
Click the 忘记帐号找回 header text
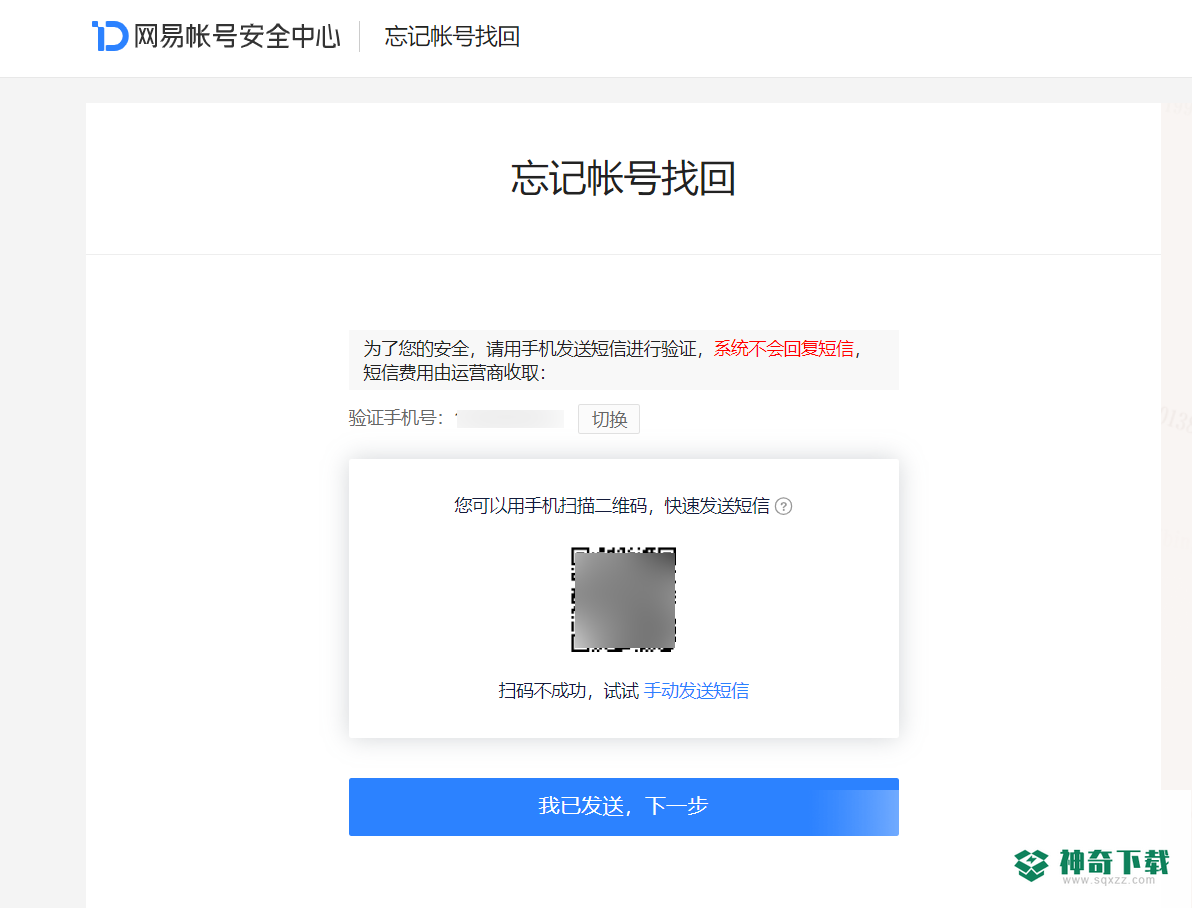tap(452, 36)
